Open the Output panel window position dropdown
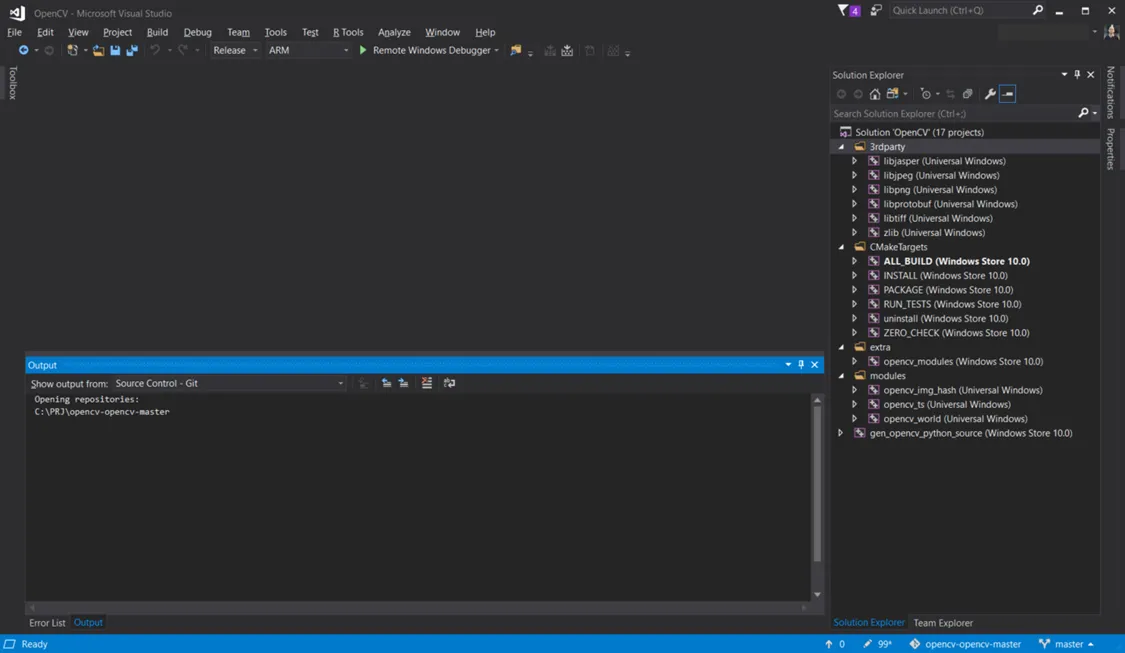This screenshot has height=653, width=1125. point(788,365)
